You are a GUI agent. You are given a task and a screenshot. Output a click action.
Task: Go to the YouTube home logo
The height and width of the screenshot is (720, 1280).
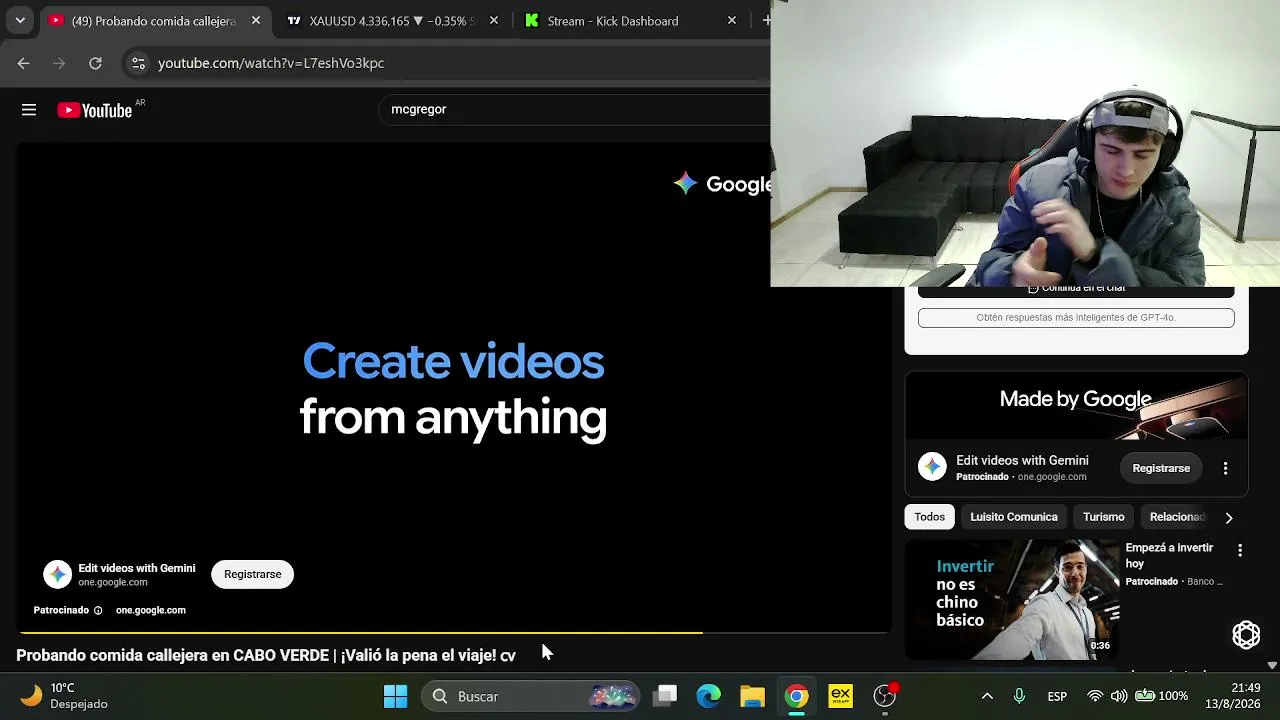pyautogui.click(x=95, y=110)
